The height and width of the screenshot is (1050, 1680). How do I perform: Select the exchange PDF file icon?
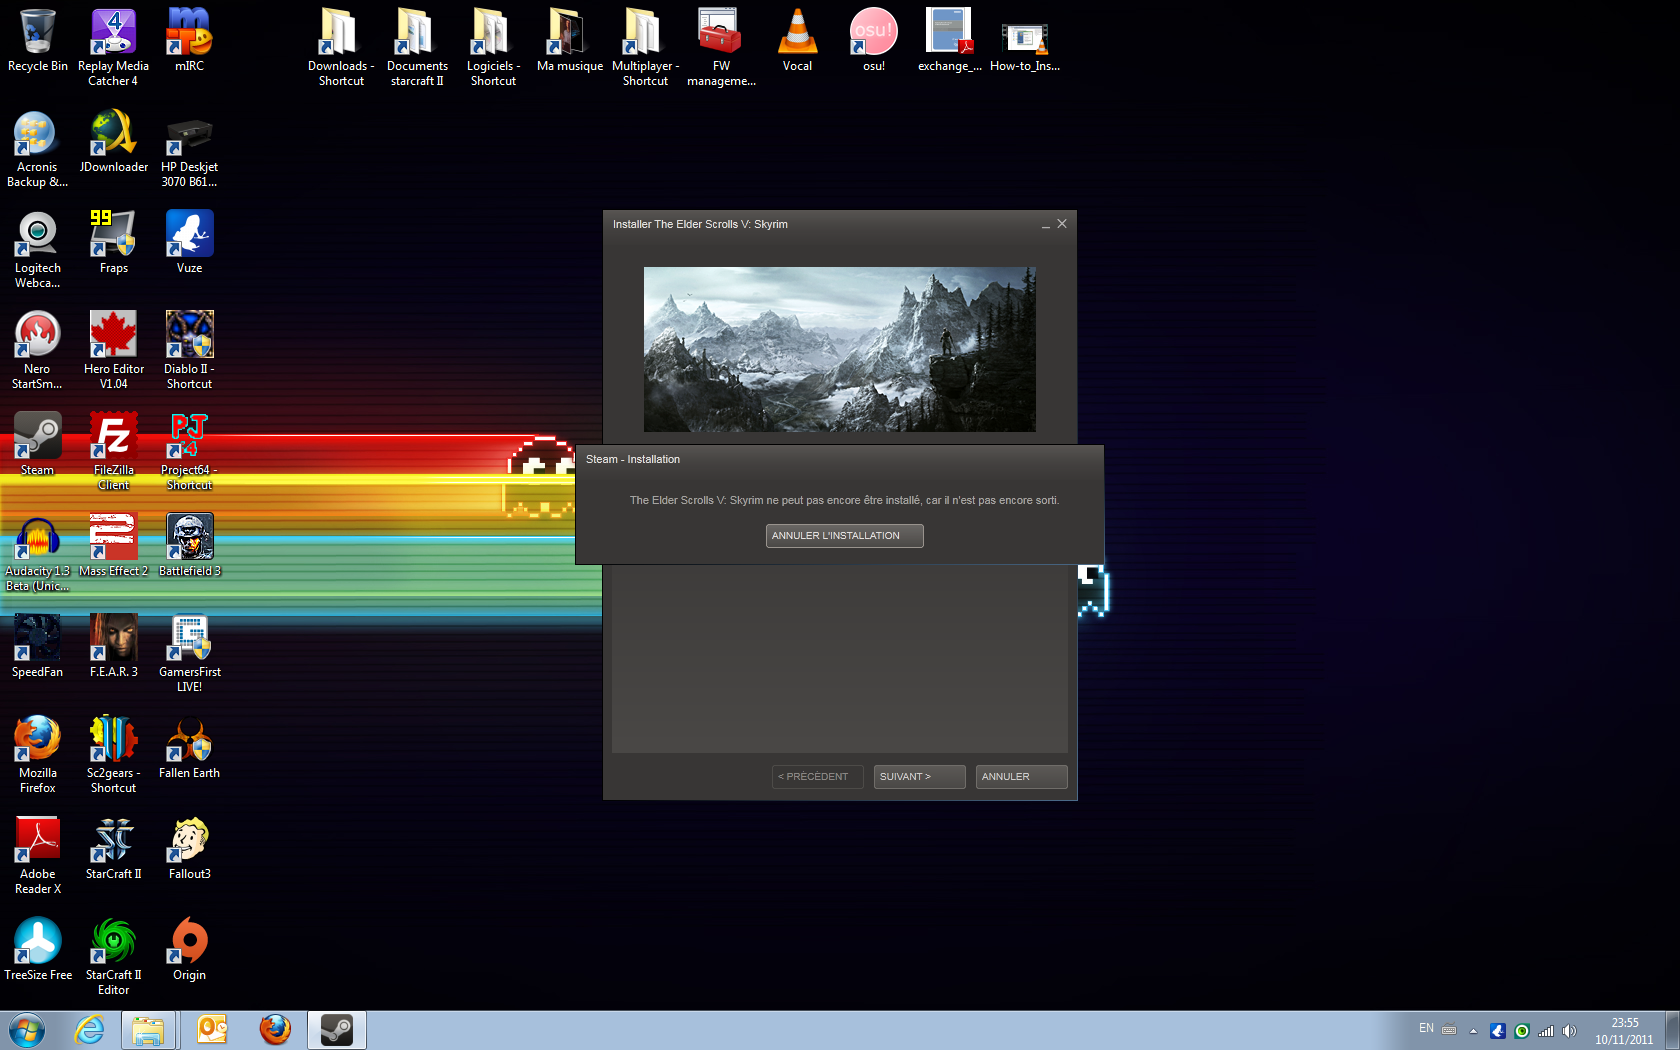coord(949,42)
